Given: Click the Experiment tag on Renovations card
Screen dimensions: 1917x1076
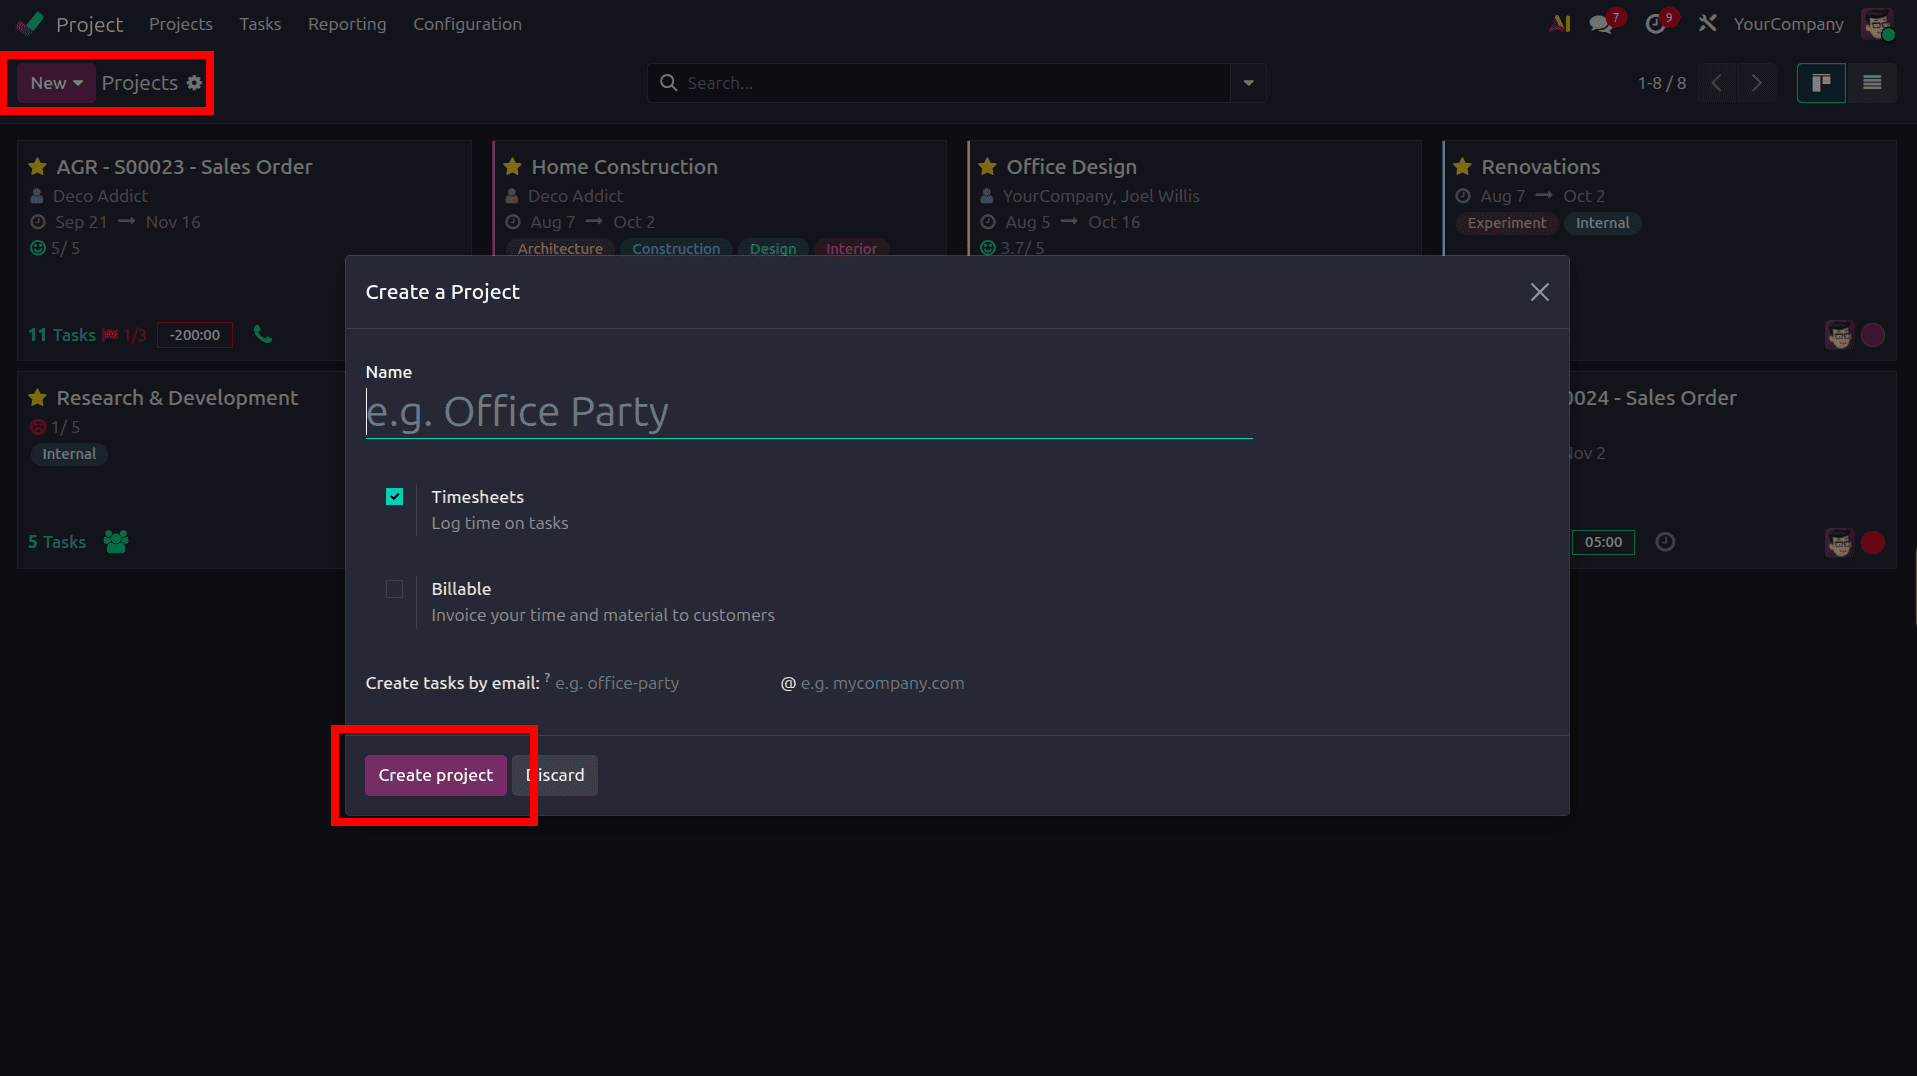Looking at the screenshot, I should [x=1506, y=223].
